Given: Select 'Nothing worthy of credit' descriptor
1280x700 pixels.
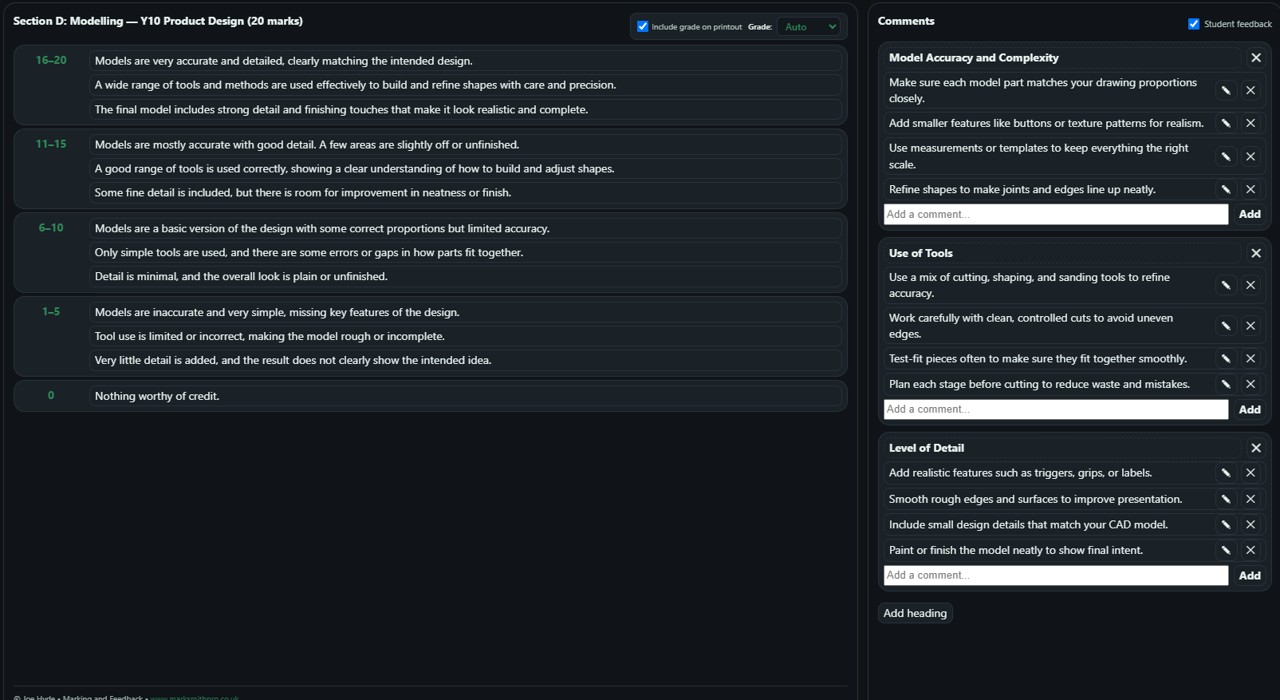Looking at the screenshot, I should click(x=465, y=396).
